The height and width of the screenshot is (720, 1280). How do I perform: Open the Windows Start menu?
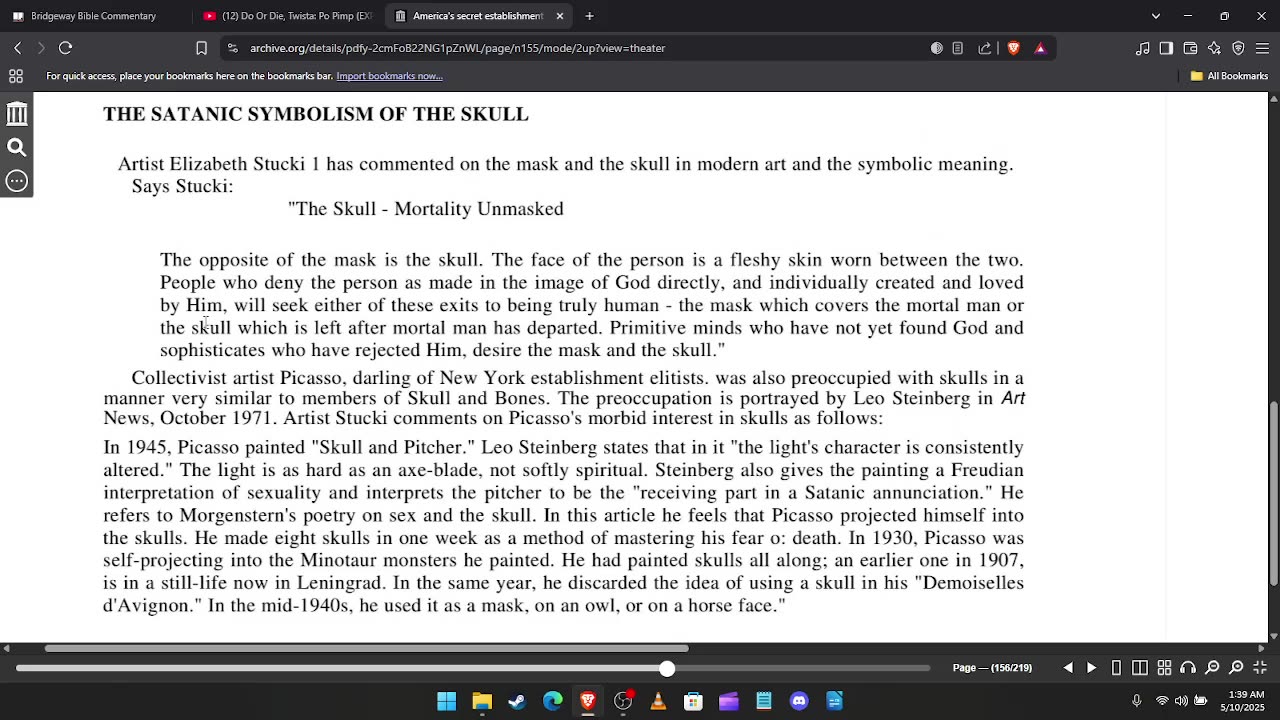[447, 701]
